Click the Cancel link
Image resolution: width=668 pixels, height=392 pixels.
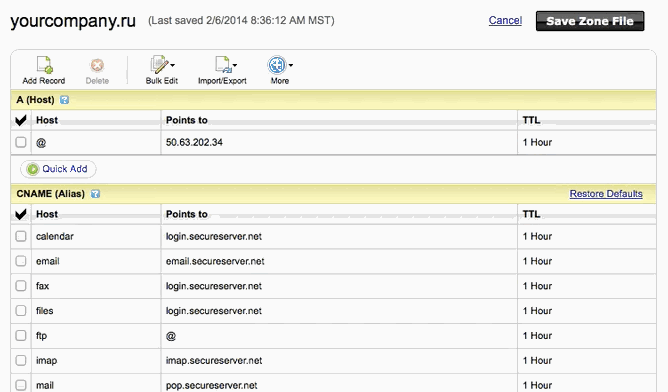pos(505,20)
